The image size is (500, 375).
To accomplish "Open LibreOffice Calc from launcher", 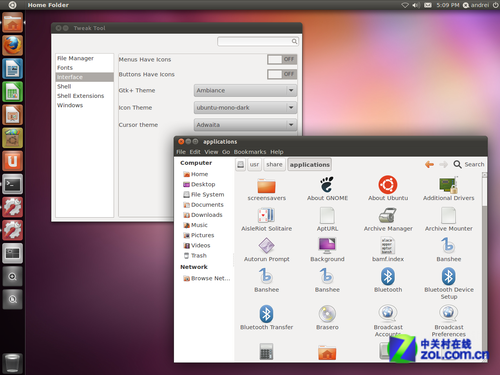I will pos(13,92).
